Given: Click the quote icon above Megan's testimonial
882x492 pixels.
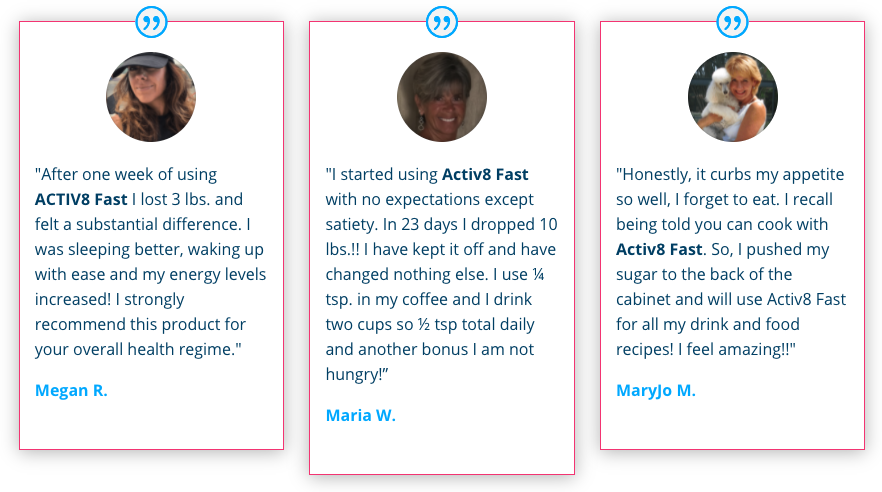Looking at the screenshot, I should (x=151, y=22).
